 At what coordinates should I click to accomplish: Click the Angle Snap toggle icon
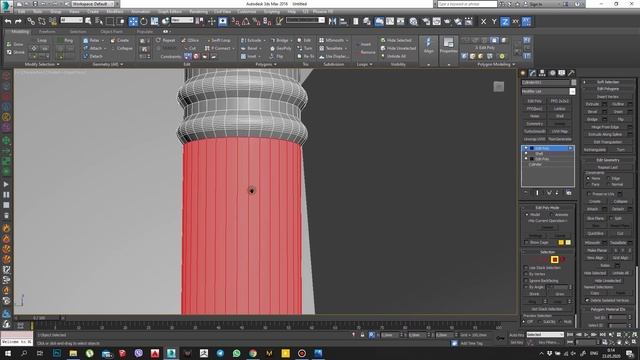tap(246, 21)
